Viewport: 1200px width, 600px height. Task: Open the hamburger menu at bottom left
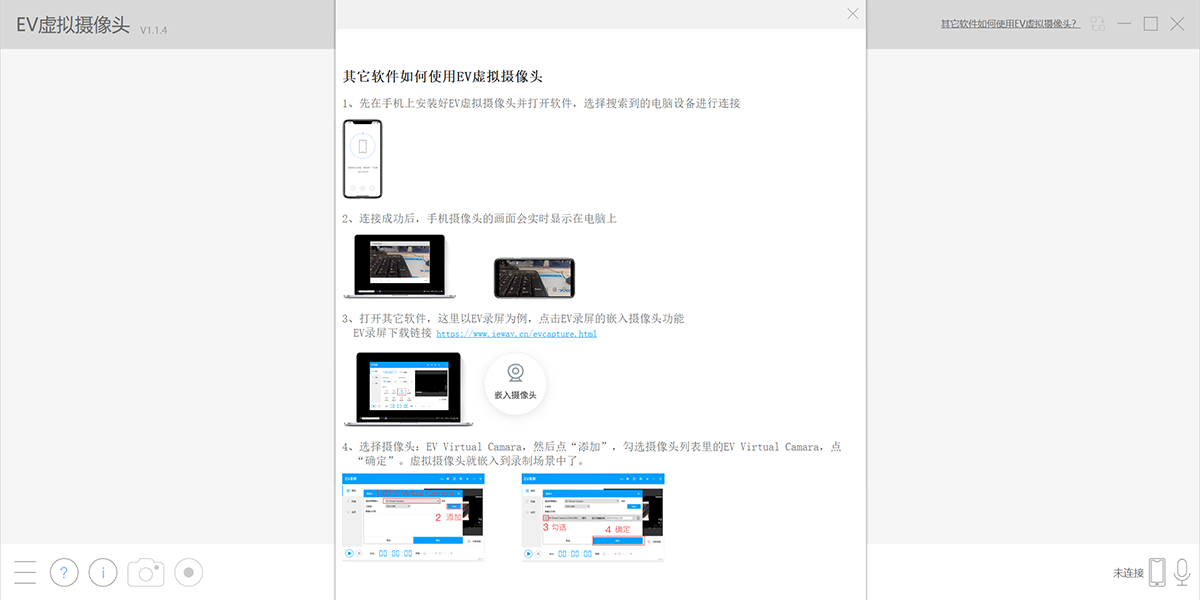(25, 572)
